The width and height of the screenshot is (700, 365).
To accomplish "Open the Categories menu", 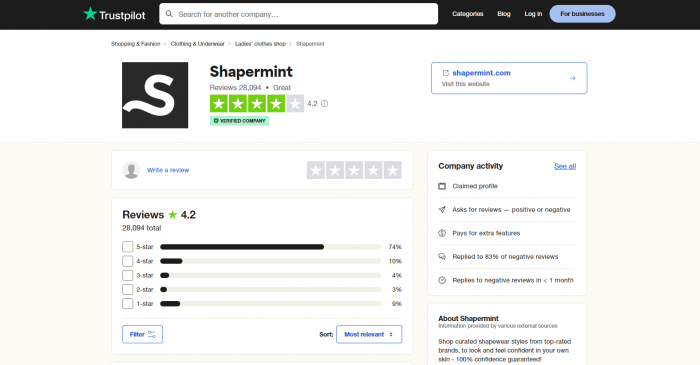I will pos(467,14).
